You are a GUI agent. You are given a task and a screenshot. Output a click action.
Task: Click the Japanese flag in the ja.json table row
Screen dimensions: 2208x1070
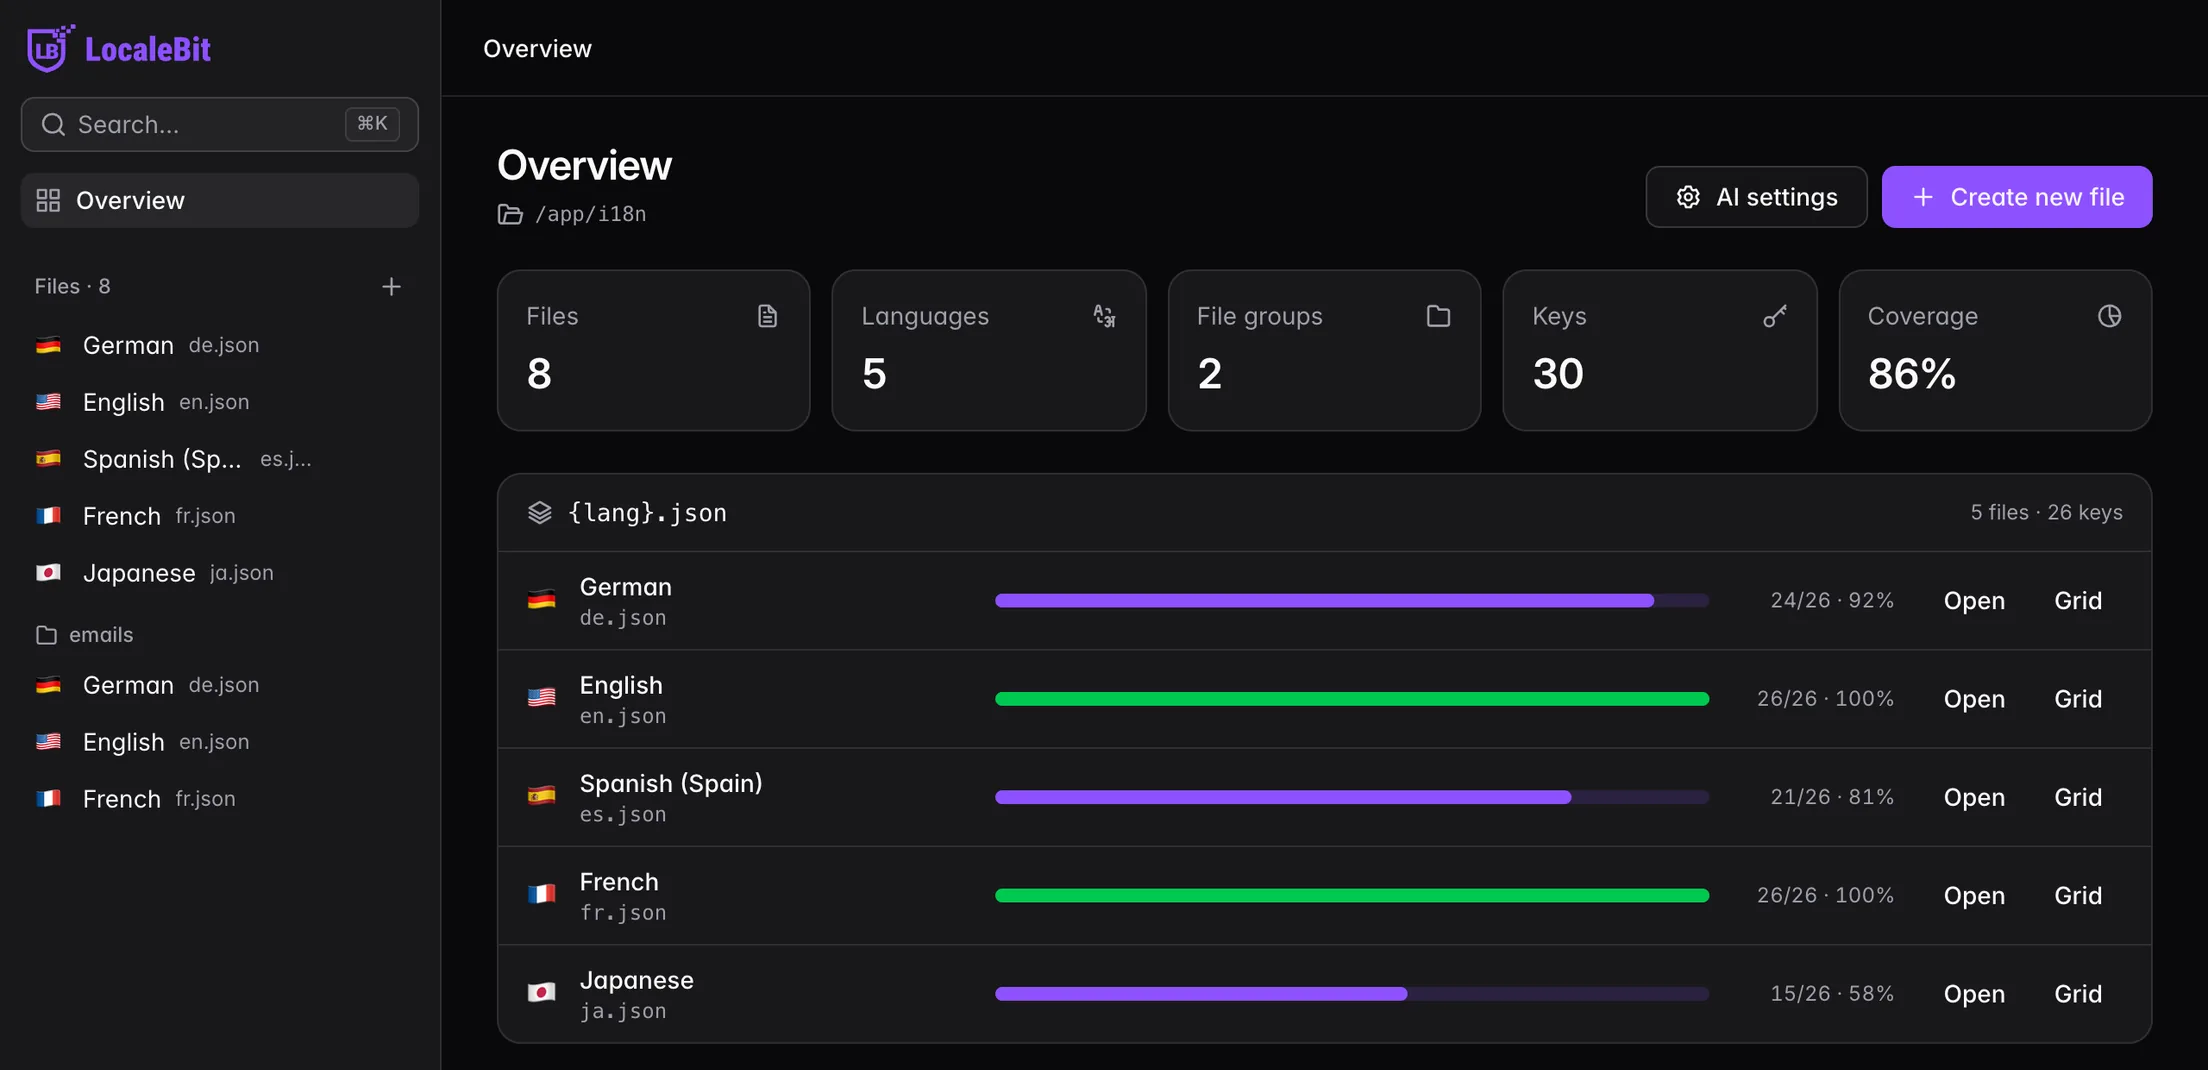click(x=541, y=993)
